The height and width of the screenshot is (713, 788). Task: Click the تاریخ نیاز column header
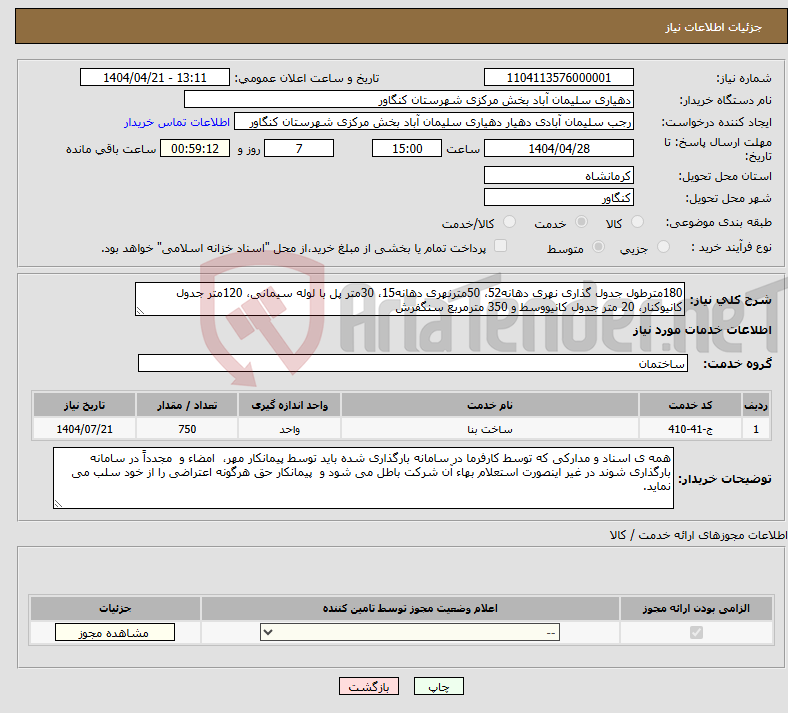pyautogui.click(x=84, y=405)
